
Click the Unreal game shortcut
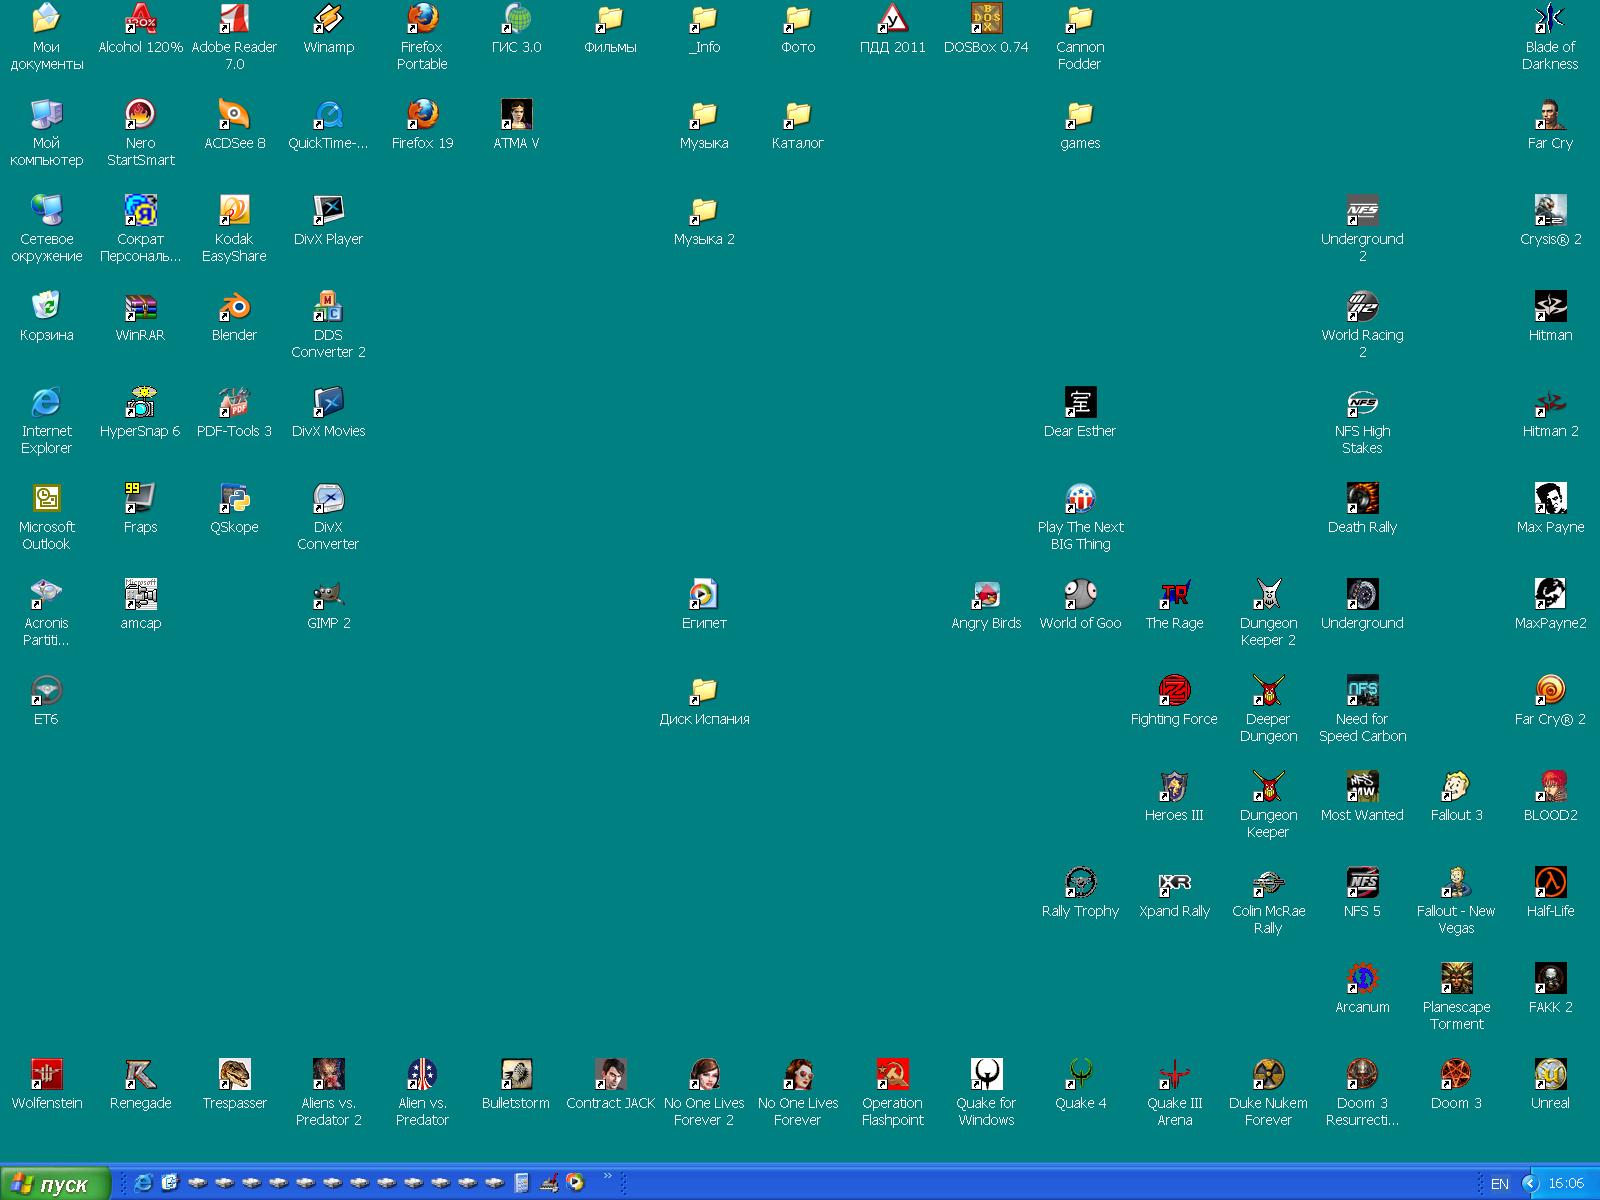(1550, 1074)
